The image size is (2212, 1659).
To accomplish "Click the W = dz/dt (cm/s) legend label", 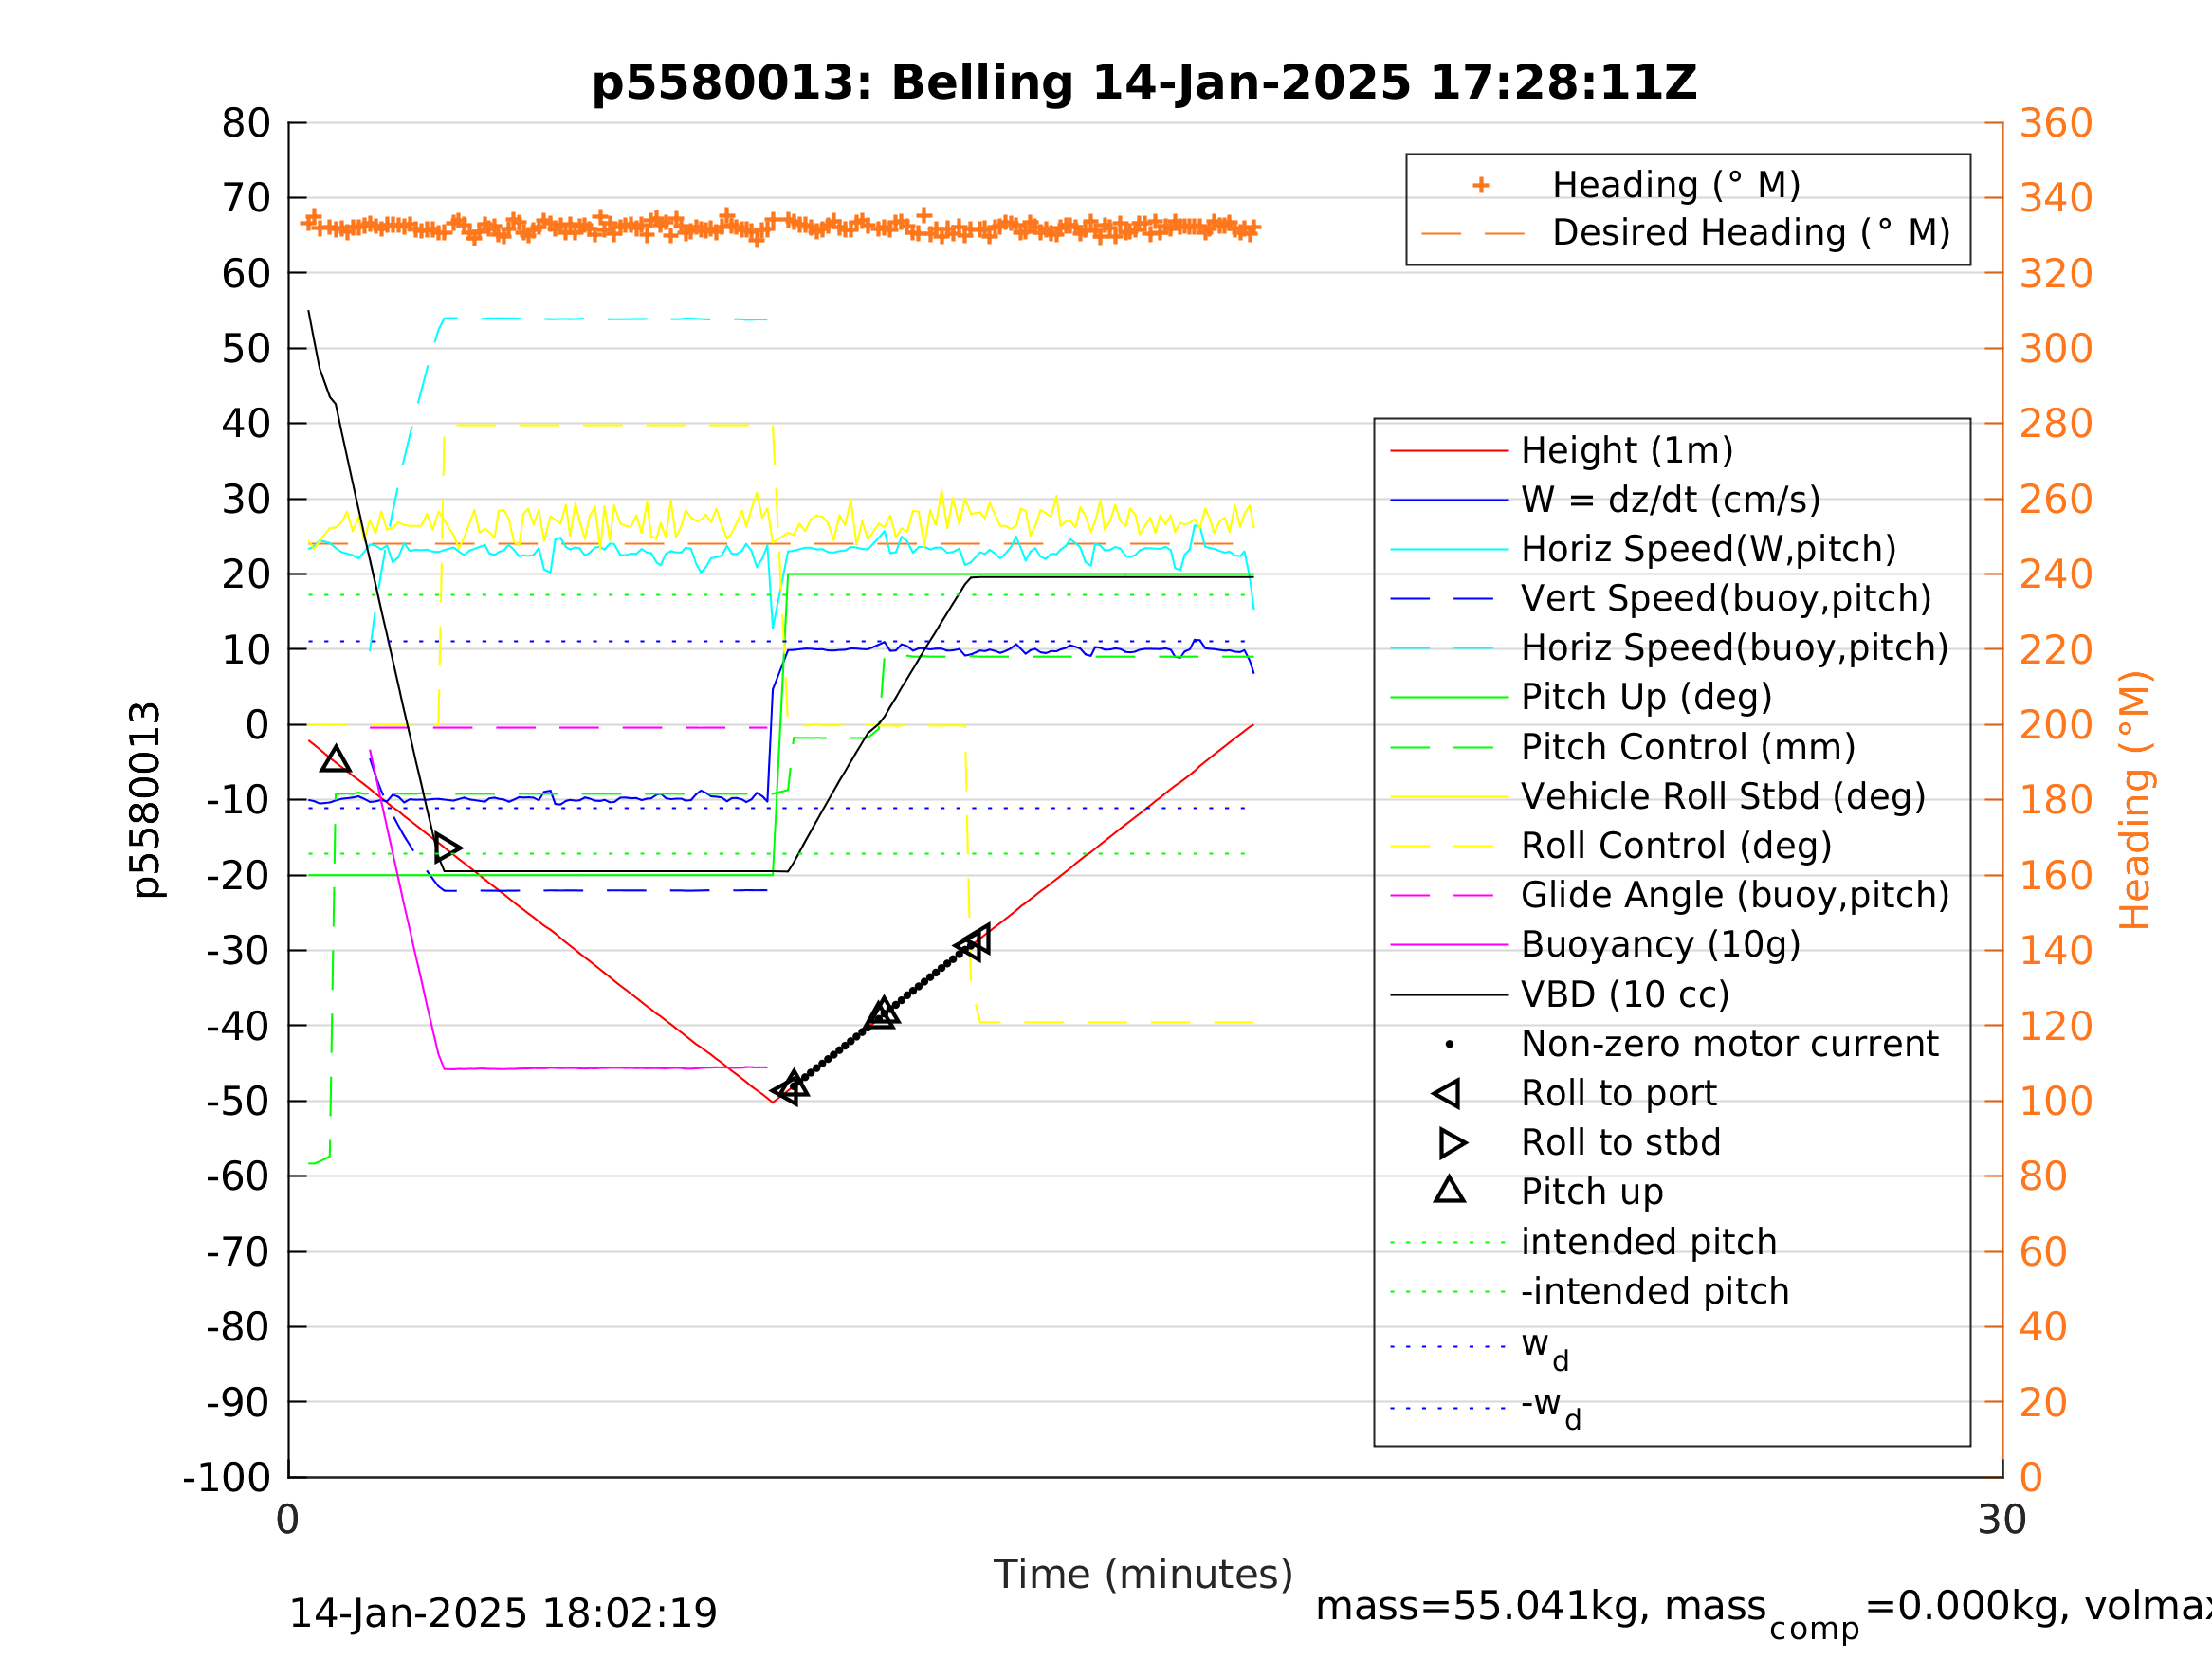I will tap(1670, 500).
